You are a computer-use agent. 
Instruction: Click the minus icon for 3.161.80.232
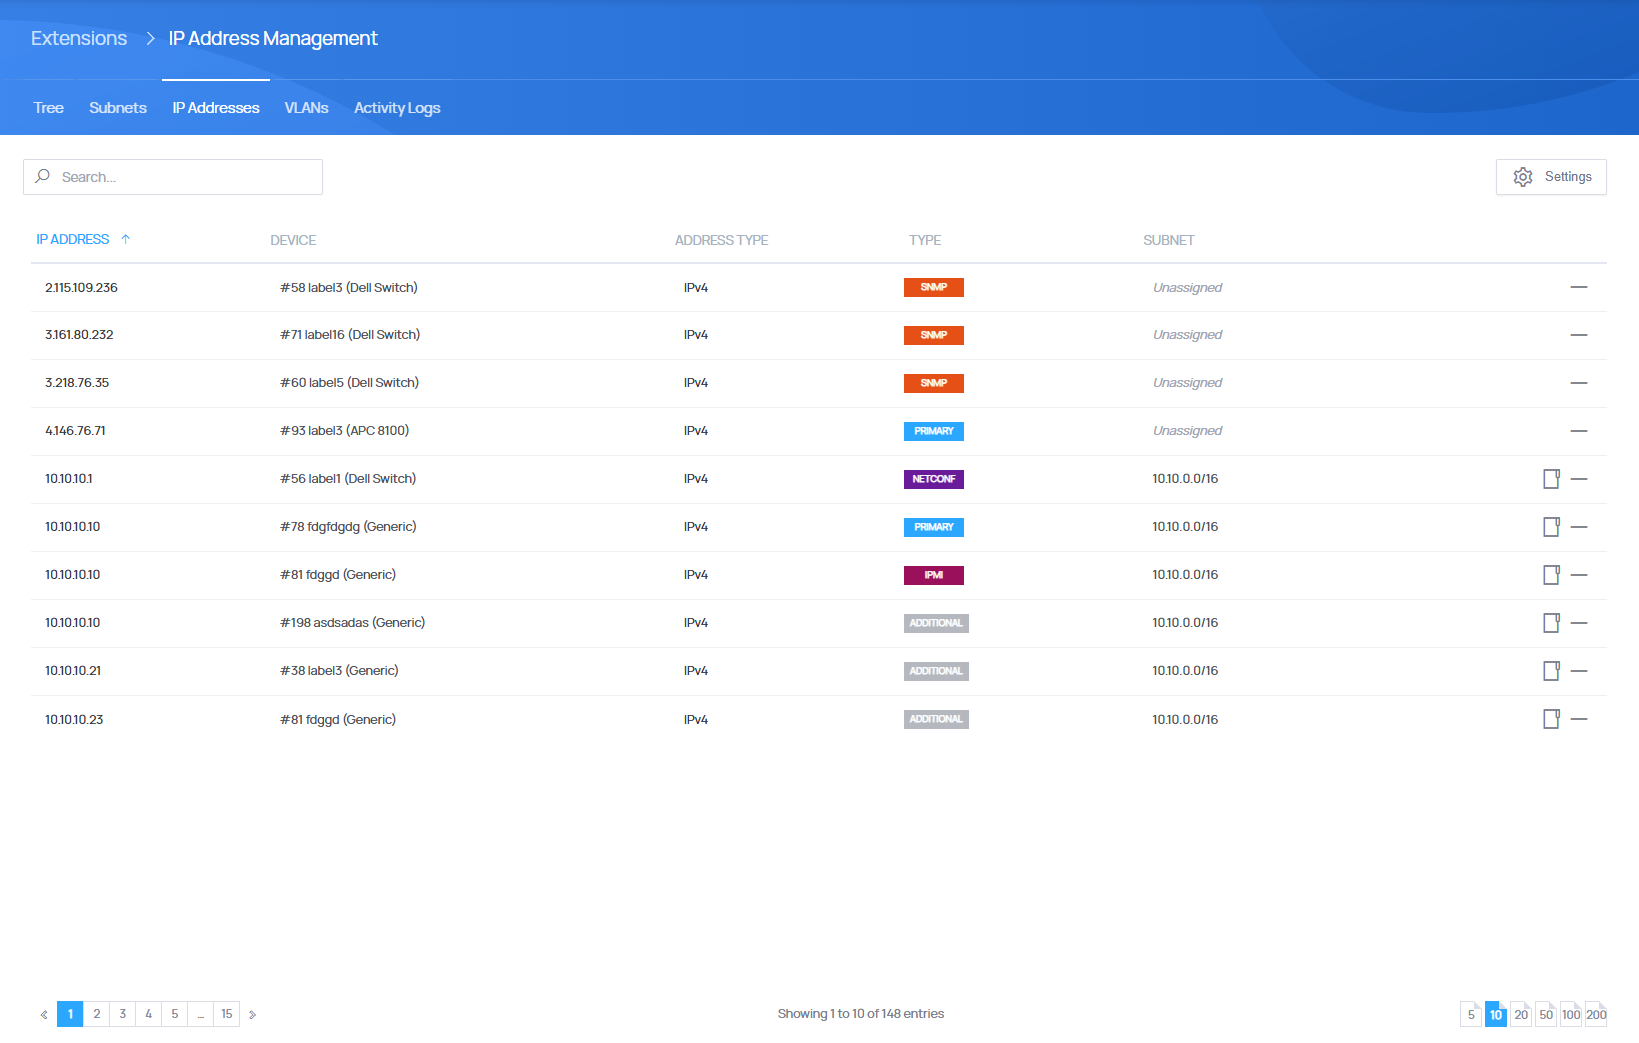[1579, 335]
